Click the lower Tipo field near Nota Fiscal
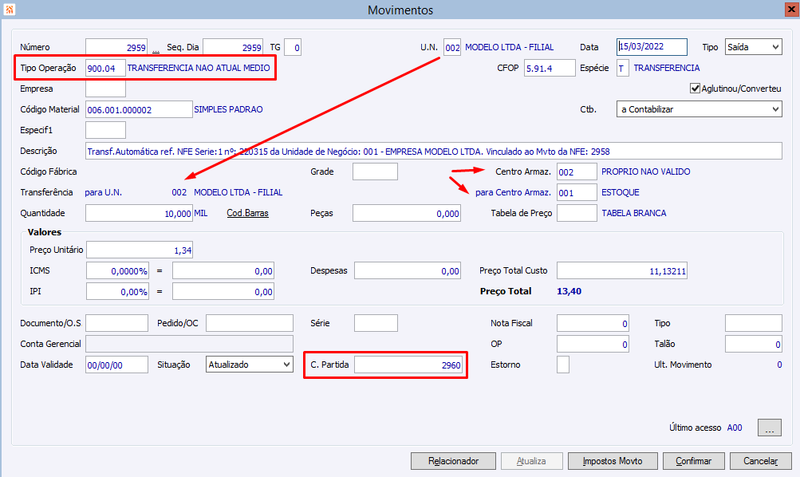This screenshot has width=800, height=477. pyautogui.click(x=754, y=323)
